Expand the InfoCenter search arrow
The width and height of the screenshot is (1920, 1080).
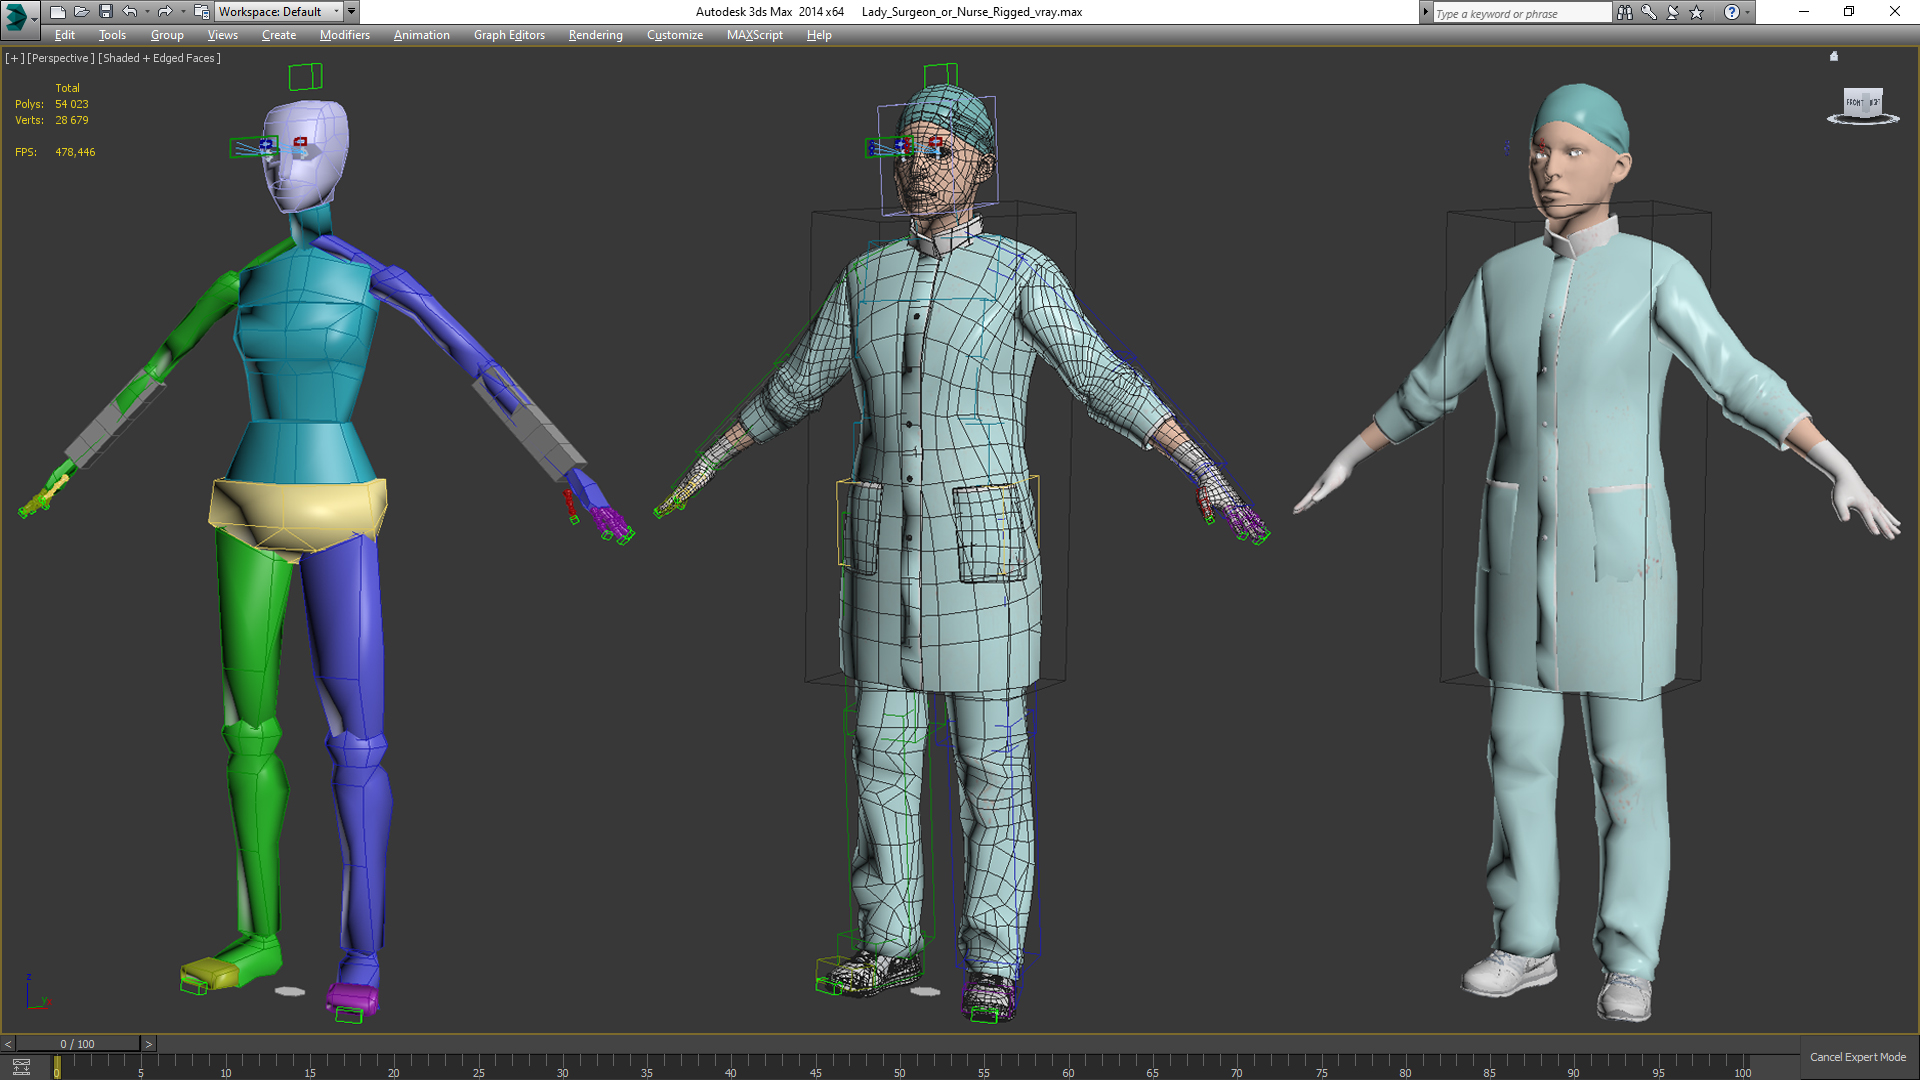pos(1425,12)
